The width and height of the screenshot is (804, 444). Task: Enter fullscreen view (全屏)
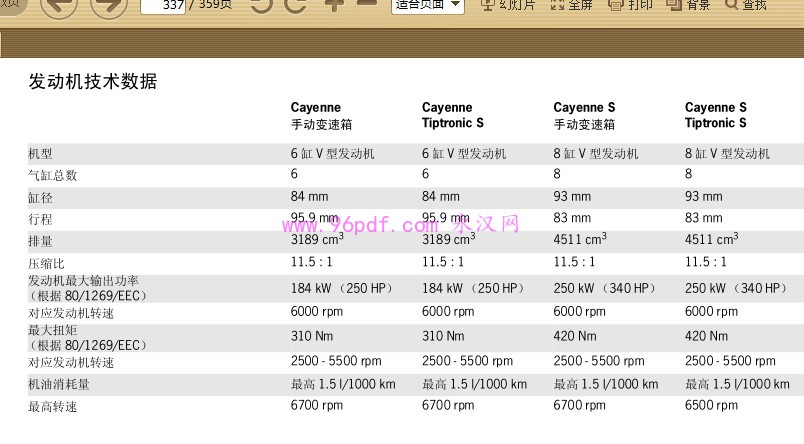click(571, 5)
